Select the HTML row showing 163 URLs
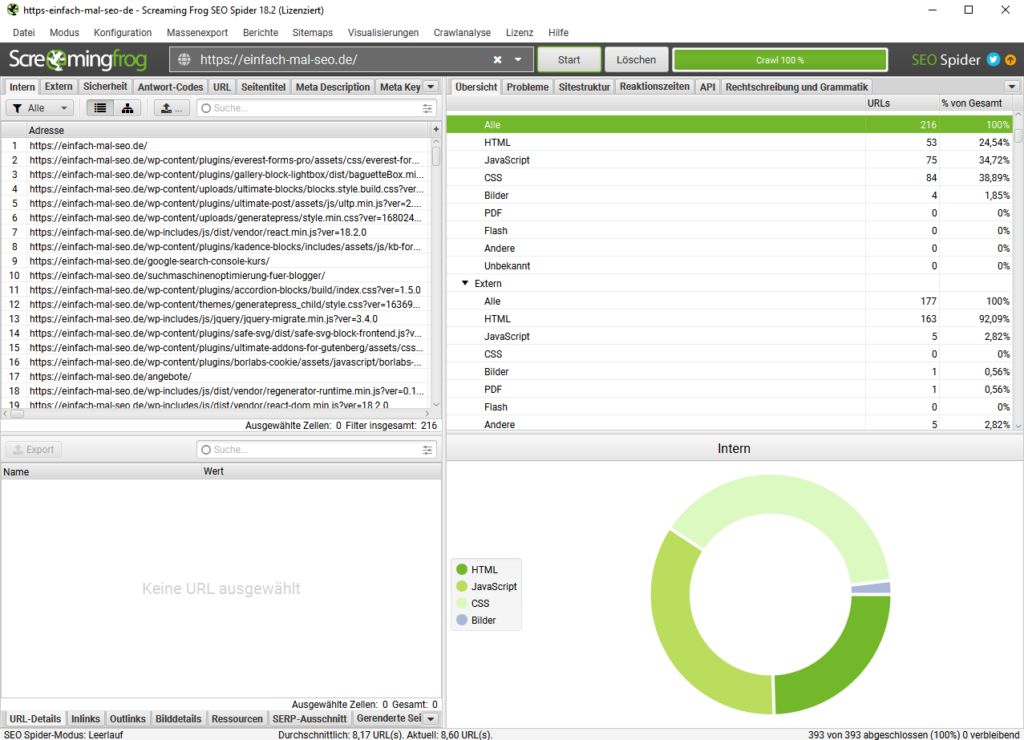1024x740 pixels. coord(730,319)
